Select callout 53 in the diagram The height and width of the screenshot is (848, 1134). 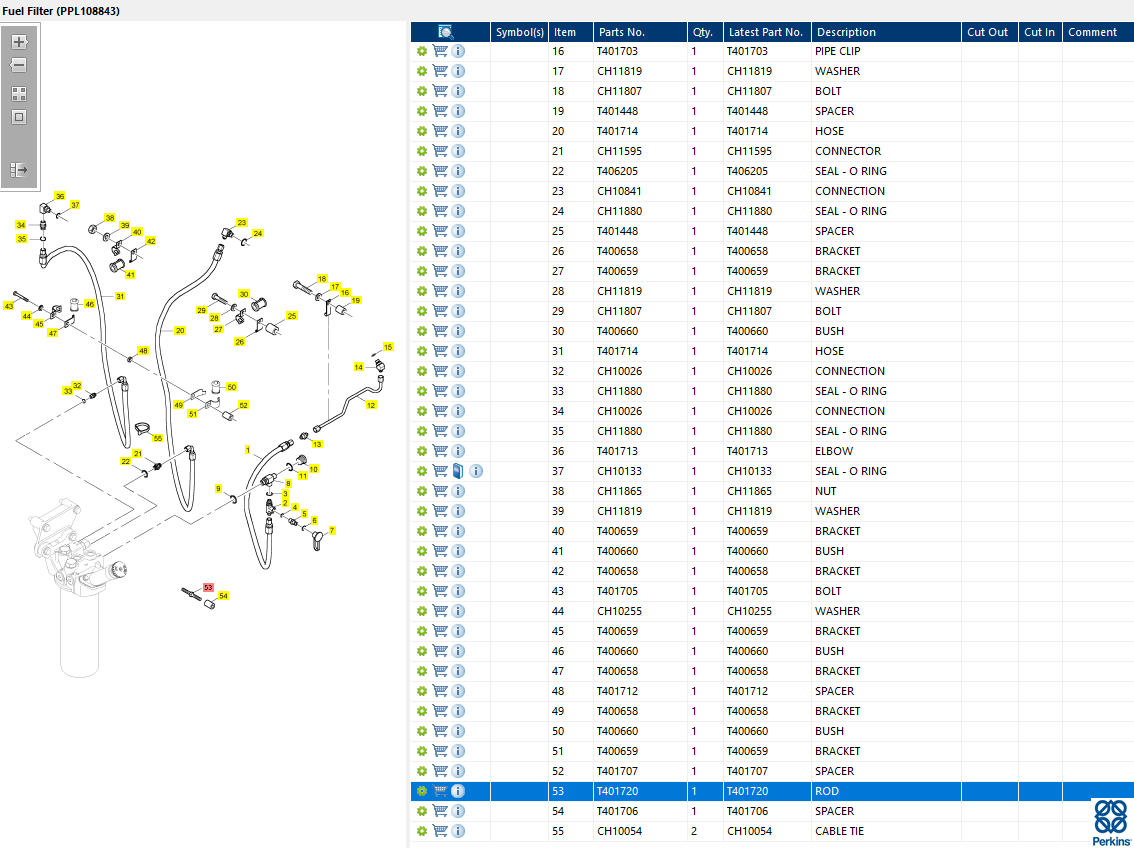tap(208, 588)
